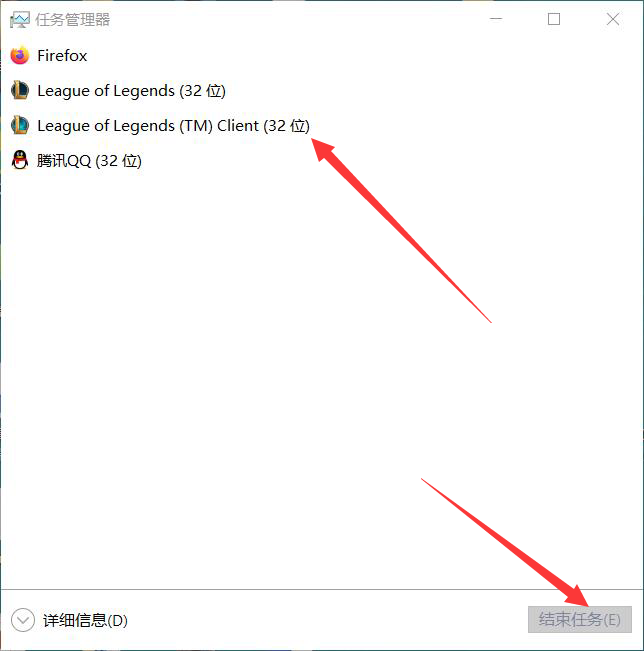Click the 结束任务(E) button
The width and height of the screenshot is (644, 651).
580,619
